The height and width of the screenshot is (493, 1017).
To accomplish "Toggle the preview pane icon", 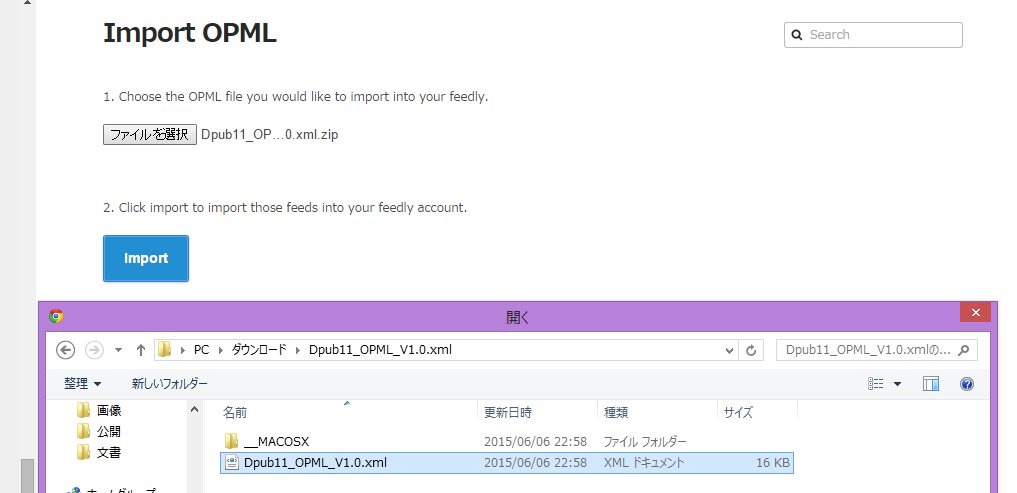I will click(x=931, y=384).
